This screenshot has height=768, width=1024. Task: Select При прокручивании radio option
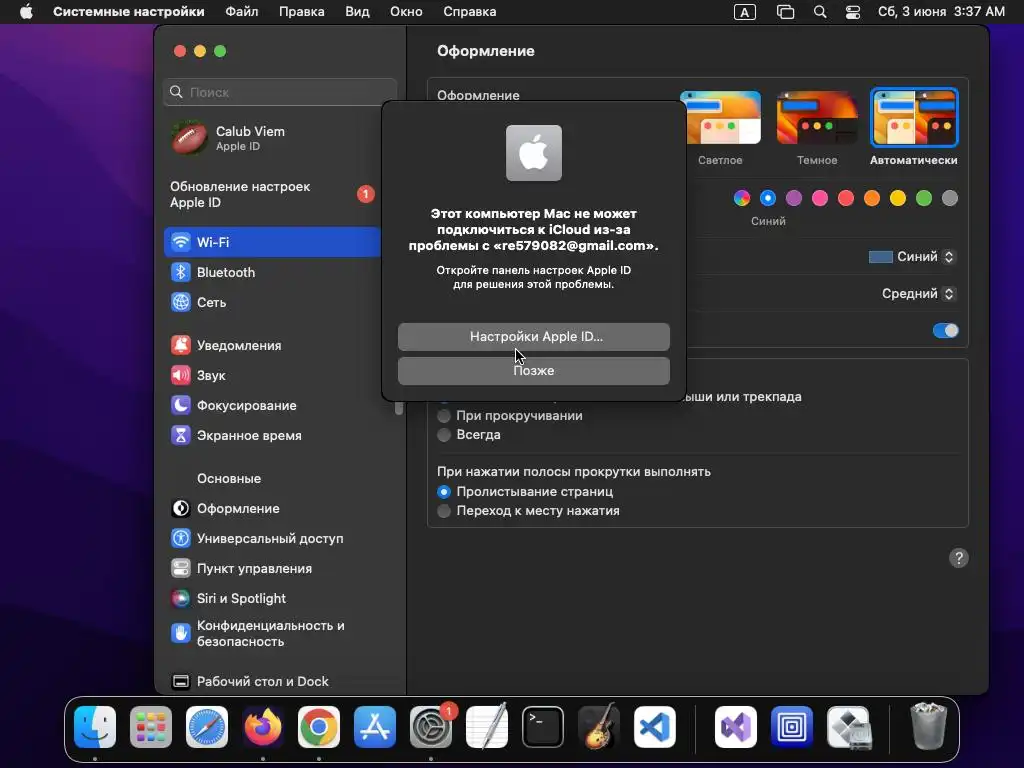(444, 416)
